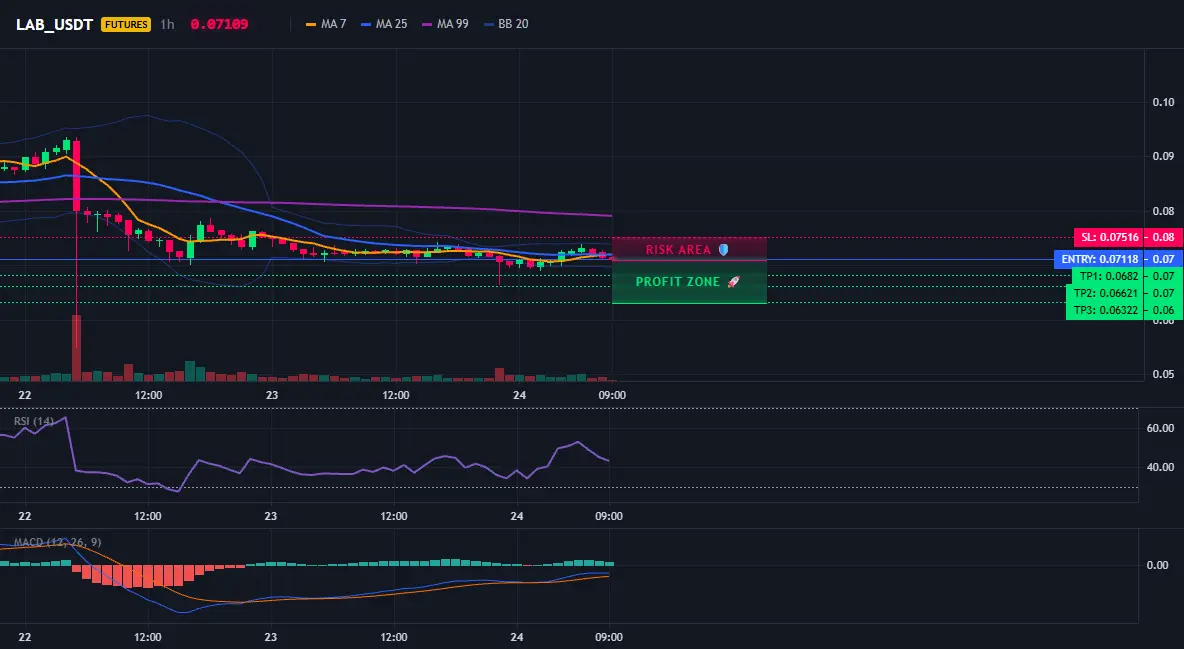Click the MACD (12, 26, 9) indicator label
This screenshot has height=649, width=1184.
(x=57, y=542)
